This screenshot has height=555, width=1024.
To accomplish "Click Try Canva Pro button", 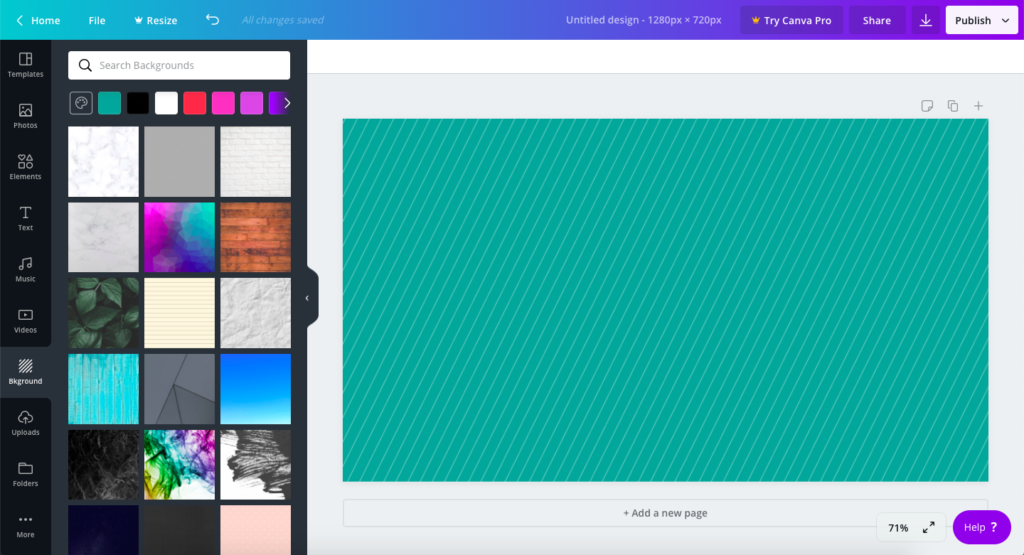I will pos(791,20).
